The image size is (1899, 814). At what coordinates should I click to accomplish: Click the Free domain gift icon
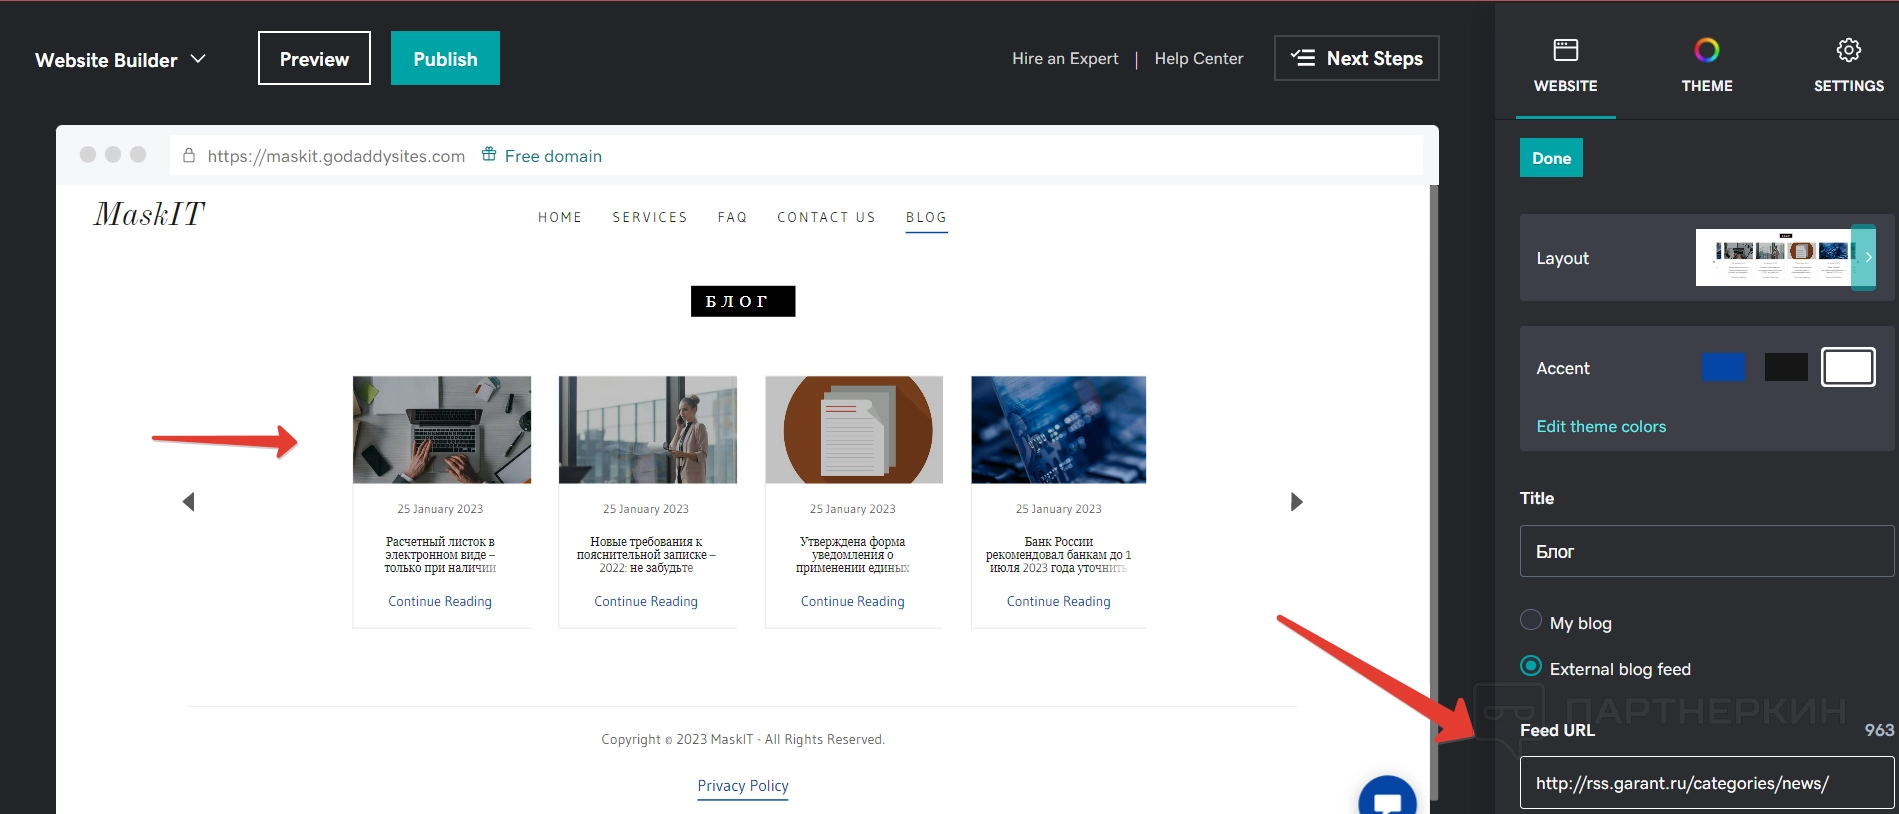(x=489, y=155)
